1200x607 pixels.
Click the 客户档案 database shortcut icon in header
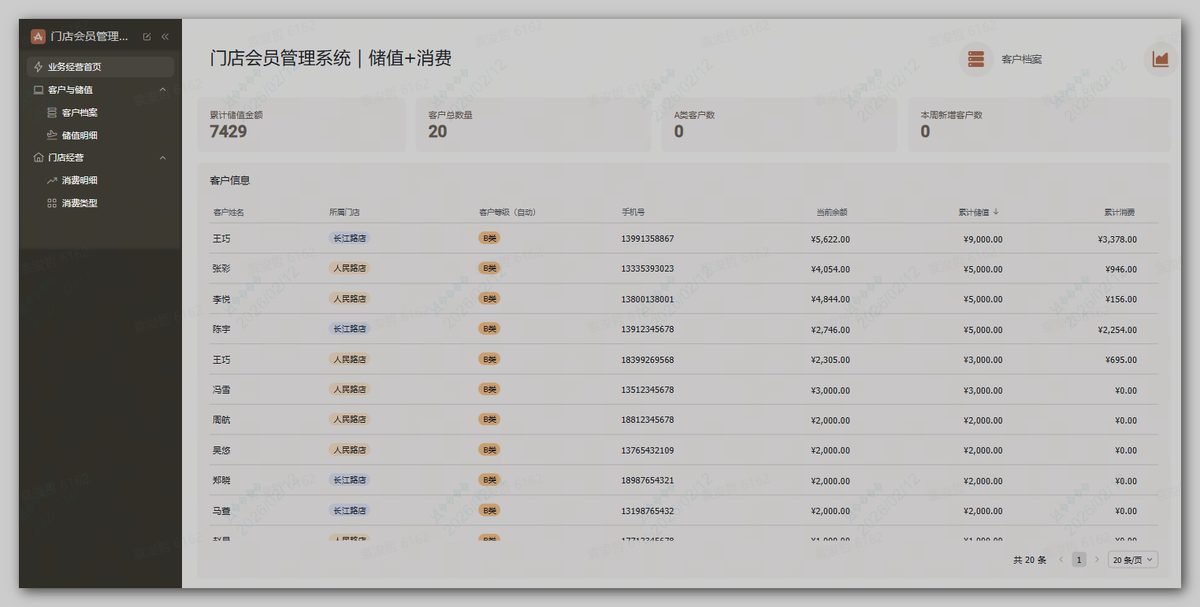tap(976, 60)
